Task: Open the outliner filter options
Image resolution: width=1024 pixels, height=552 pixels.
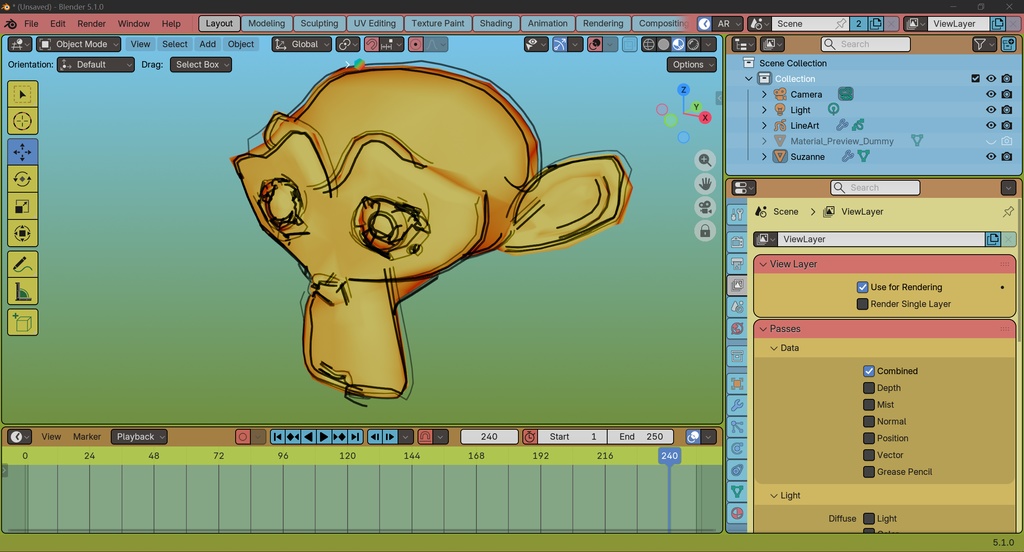Action: pos(983,44)
